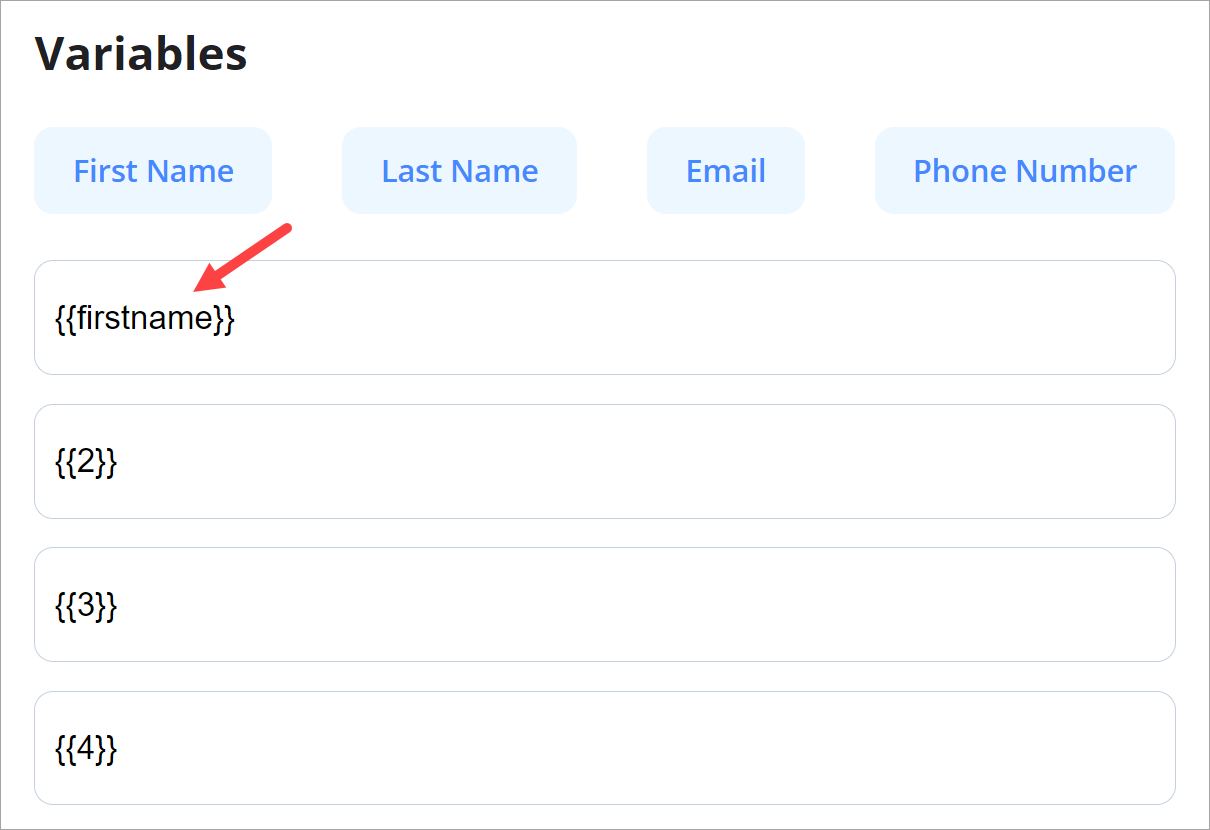Click the "Phone Number" label text

coord(1024,171)
